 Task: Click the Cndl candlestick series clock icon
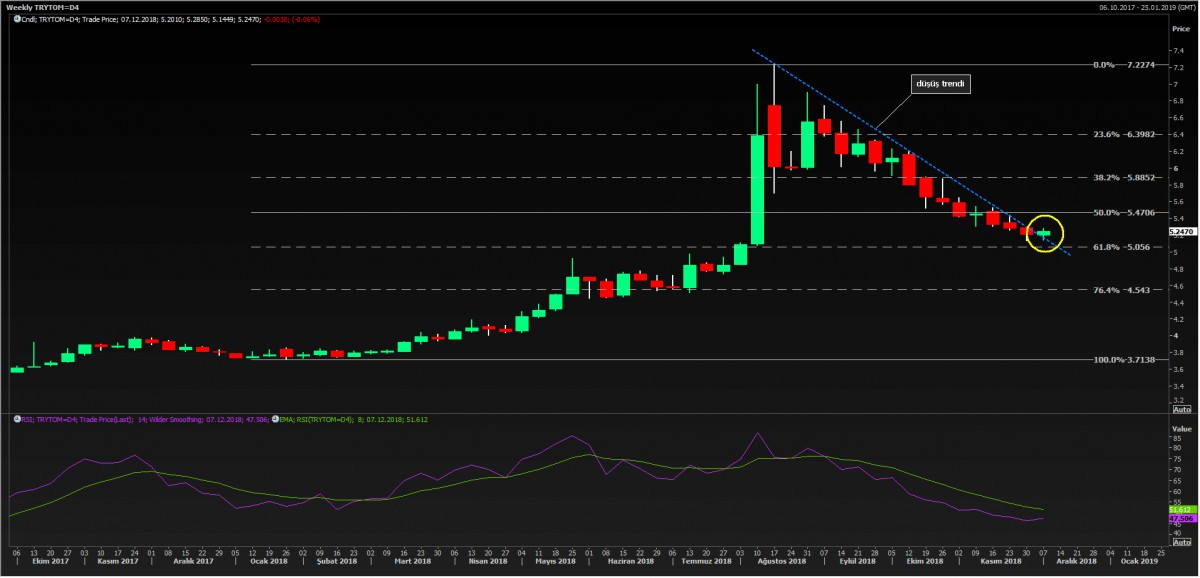pos(17,19)
